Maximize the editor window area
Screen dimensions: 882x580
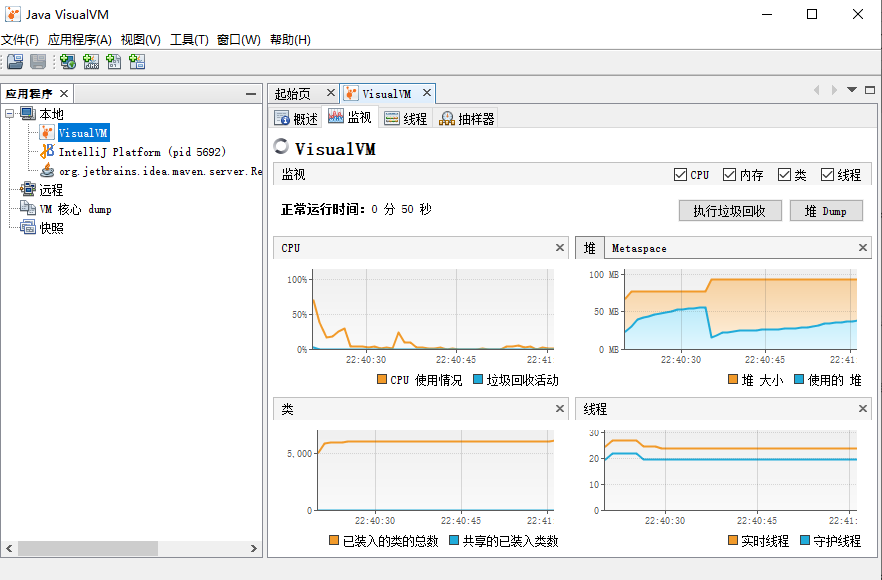click(x=870, y=90)
